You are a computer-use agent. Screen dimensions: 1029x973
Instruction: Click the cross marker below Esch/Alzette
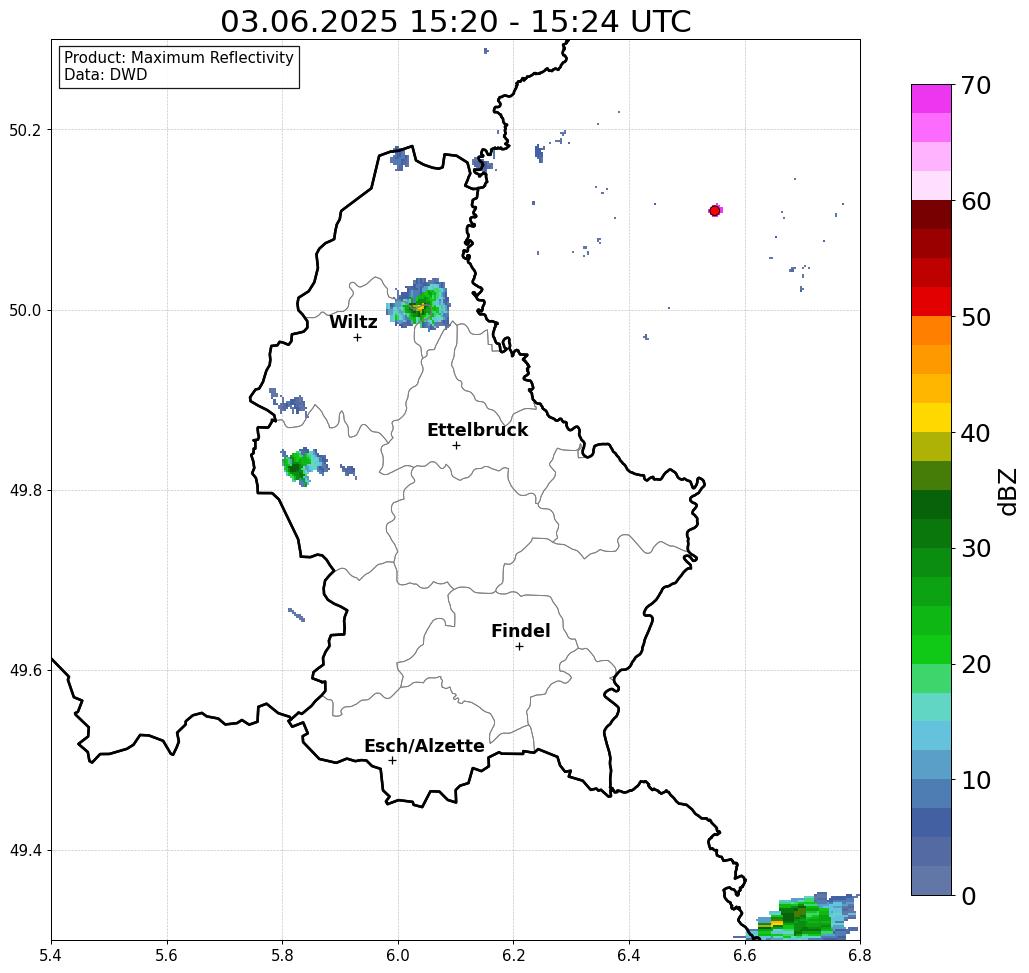coord(392,760)
